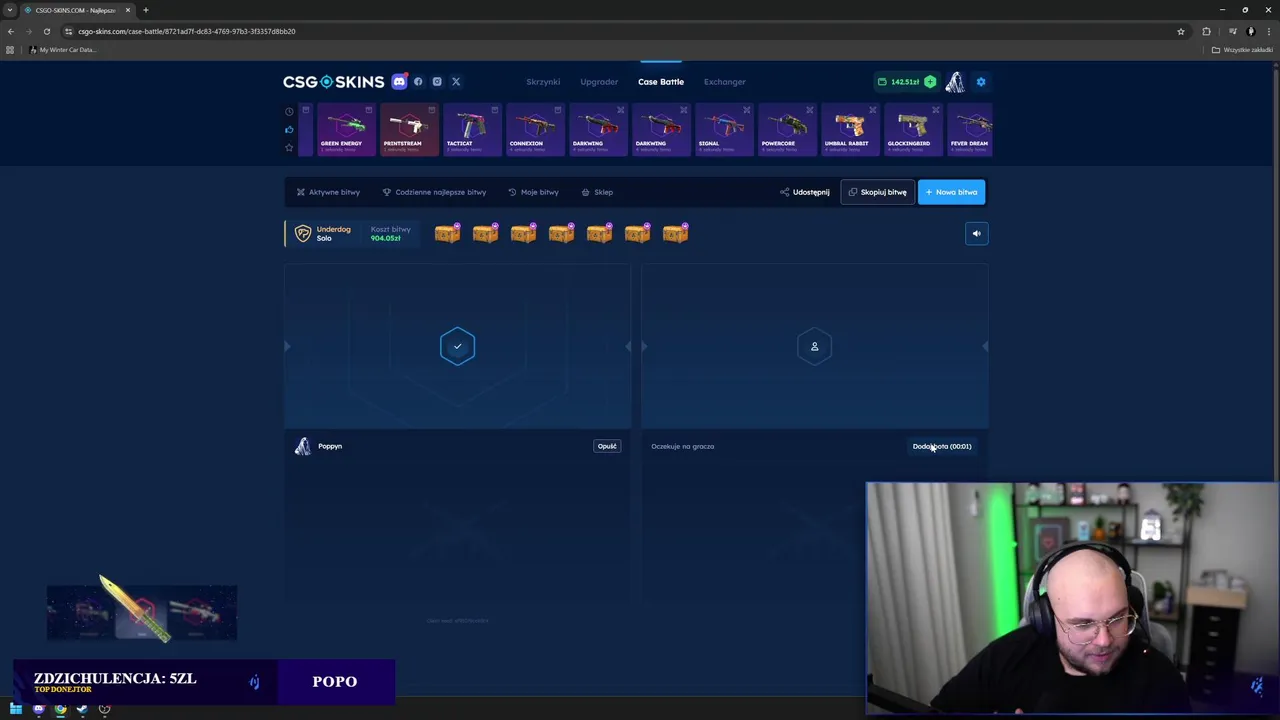Click the first case chest in battle
This screenshot has height=720, width=1280.
point(447,234)
